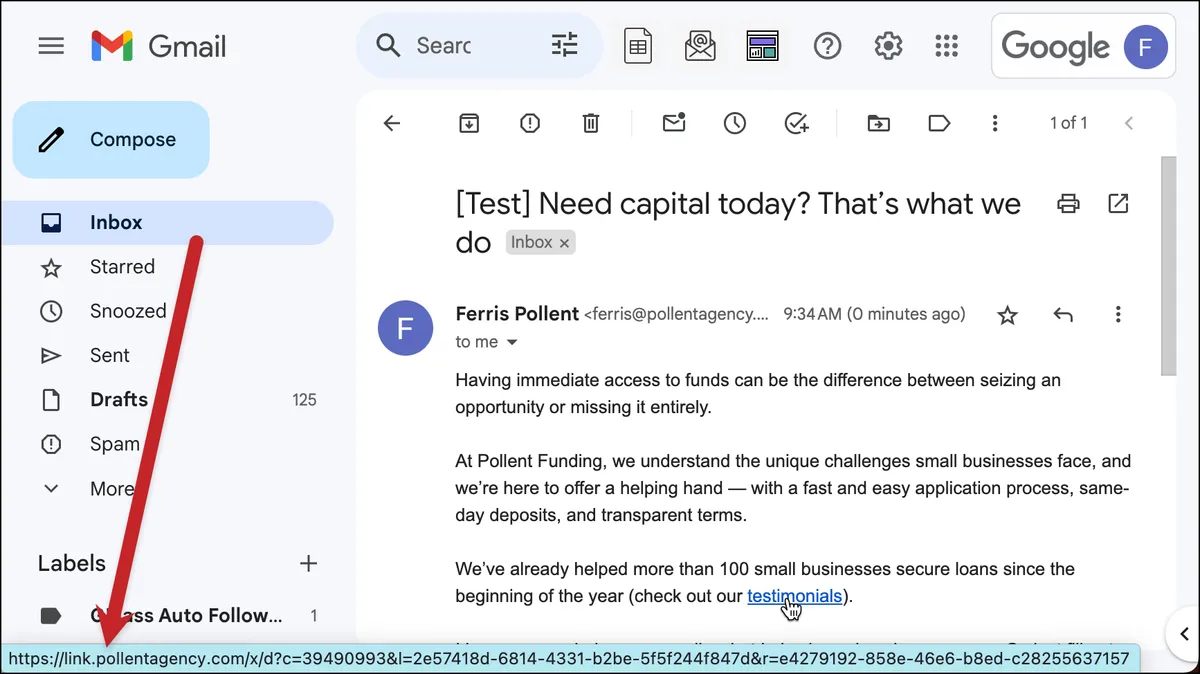
Task: Click the mail envelope extension icon in header
Action: coord(700,46)
